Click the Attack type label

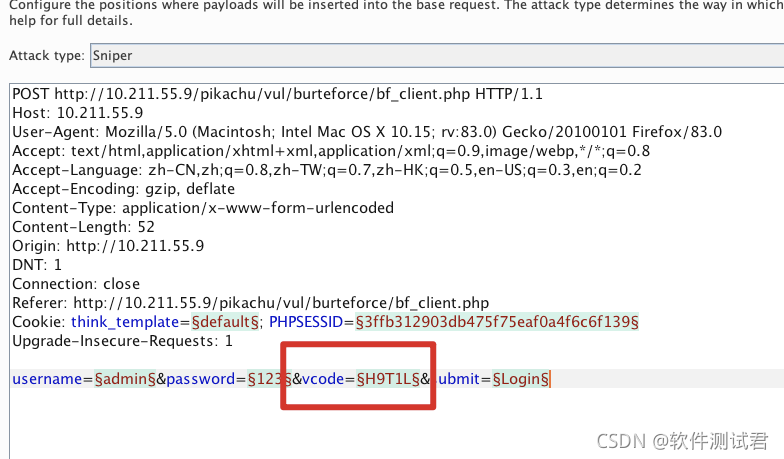pos(47,56)
